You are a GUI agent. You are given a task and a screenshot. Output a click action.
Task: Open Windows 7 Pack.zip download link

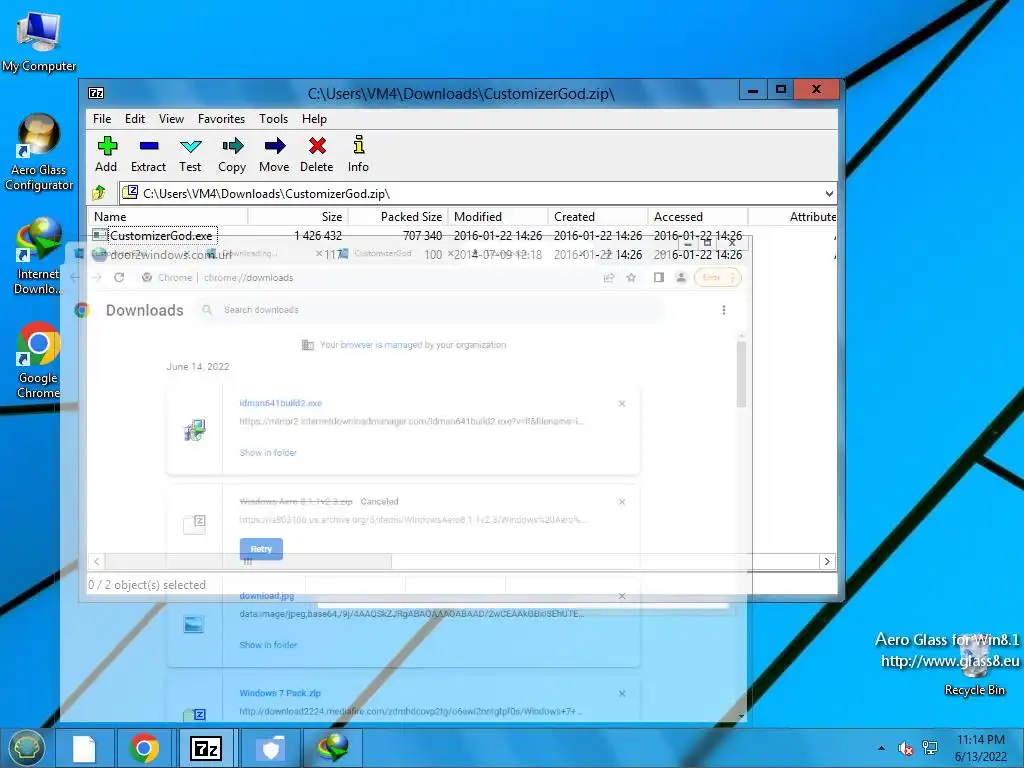280,693
